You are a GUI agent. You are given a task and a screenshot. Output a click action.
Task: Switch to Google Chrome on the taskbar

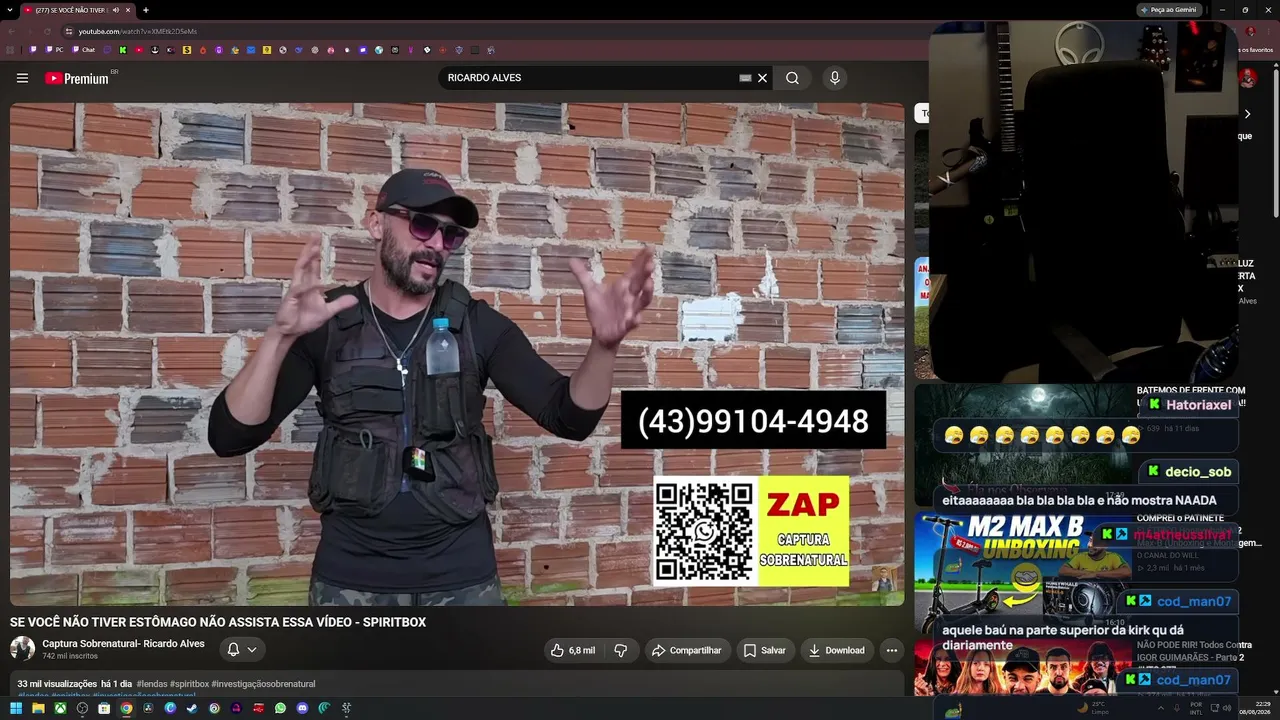click(126, 708)
